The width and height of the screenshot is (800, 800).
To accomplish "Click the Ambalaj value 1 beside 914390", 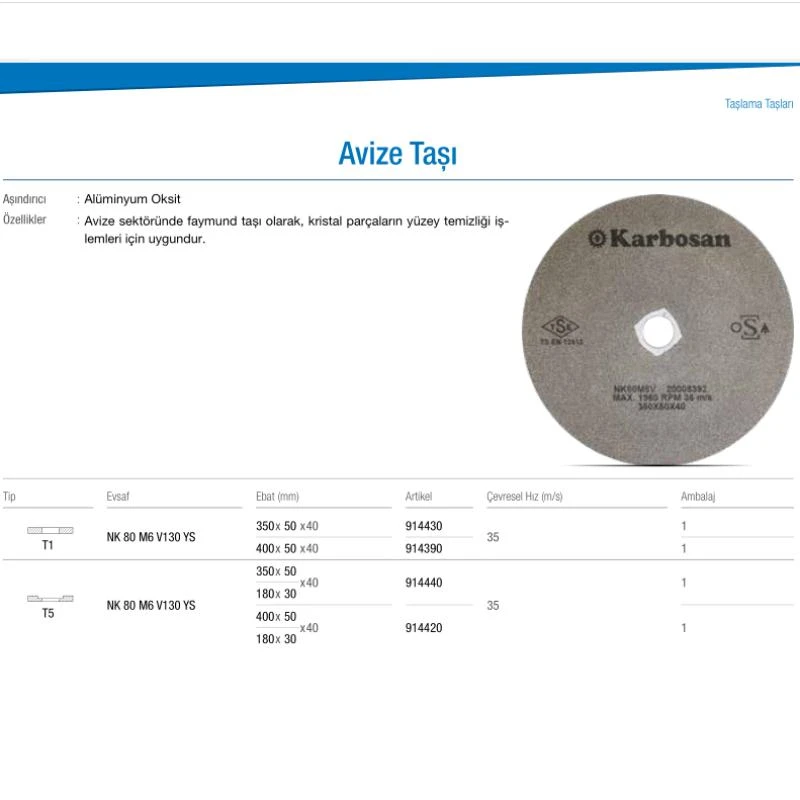I will [x=684, y=548].
